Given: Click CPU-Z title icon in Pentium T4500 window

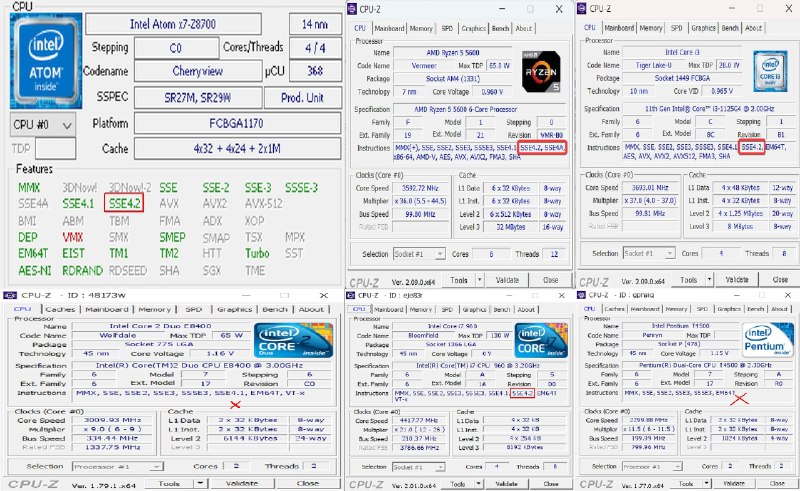Looking at the screenshot, I should click(x=581, y=295).
